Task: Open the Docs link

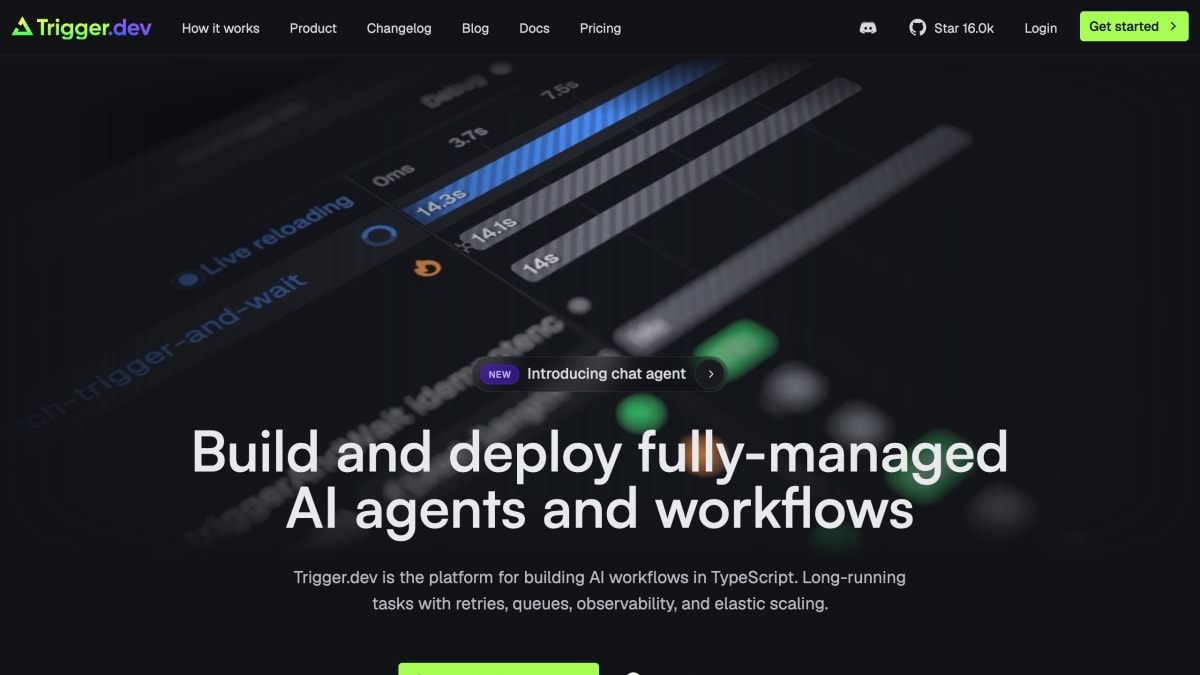Action: click(x=534, y=28)
